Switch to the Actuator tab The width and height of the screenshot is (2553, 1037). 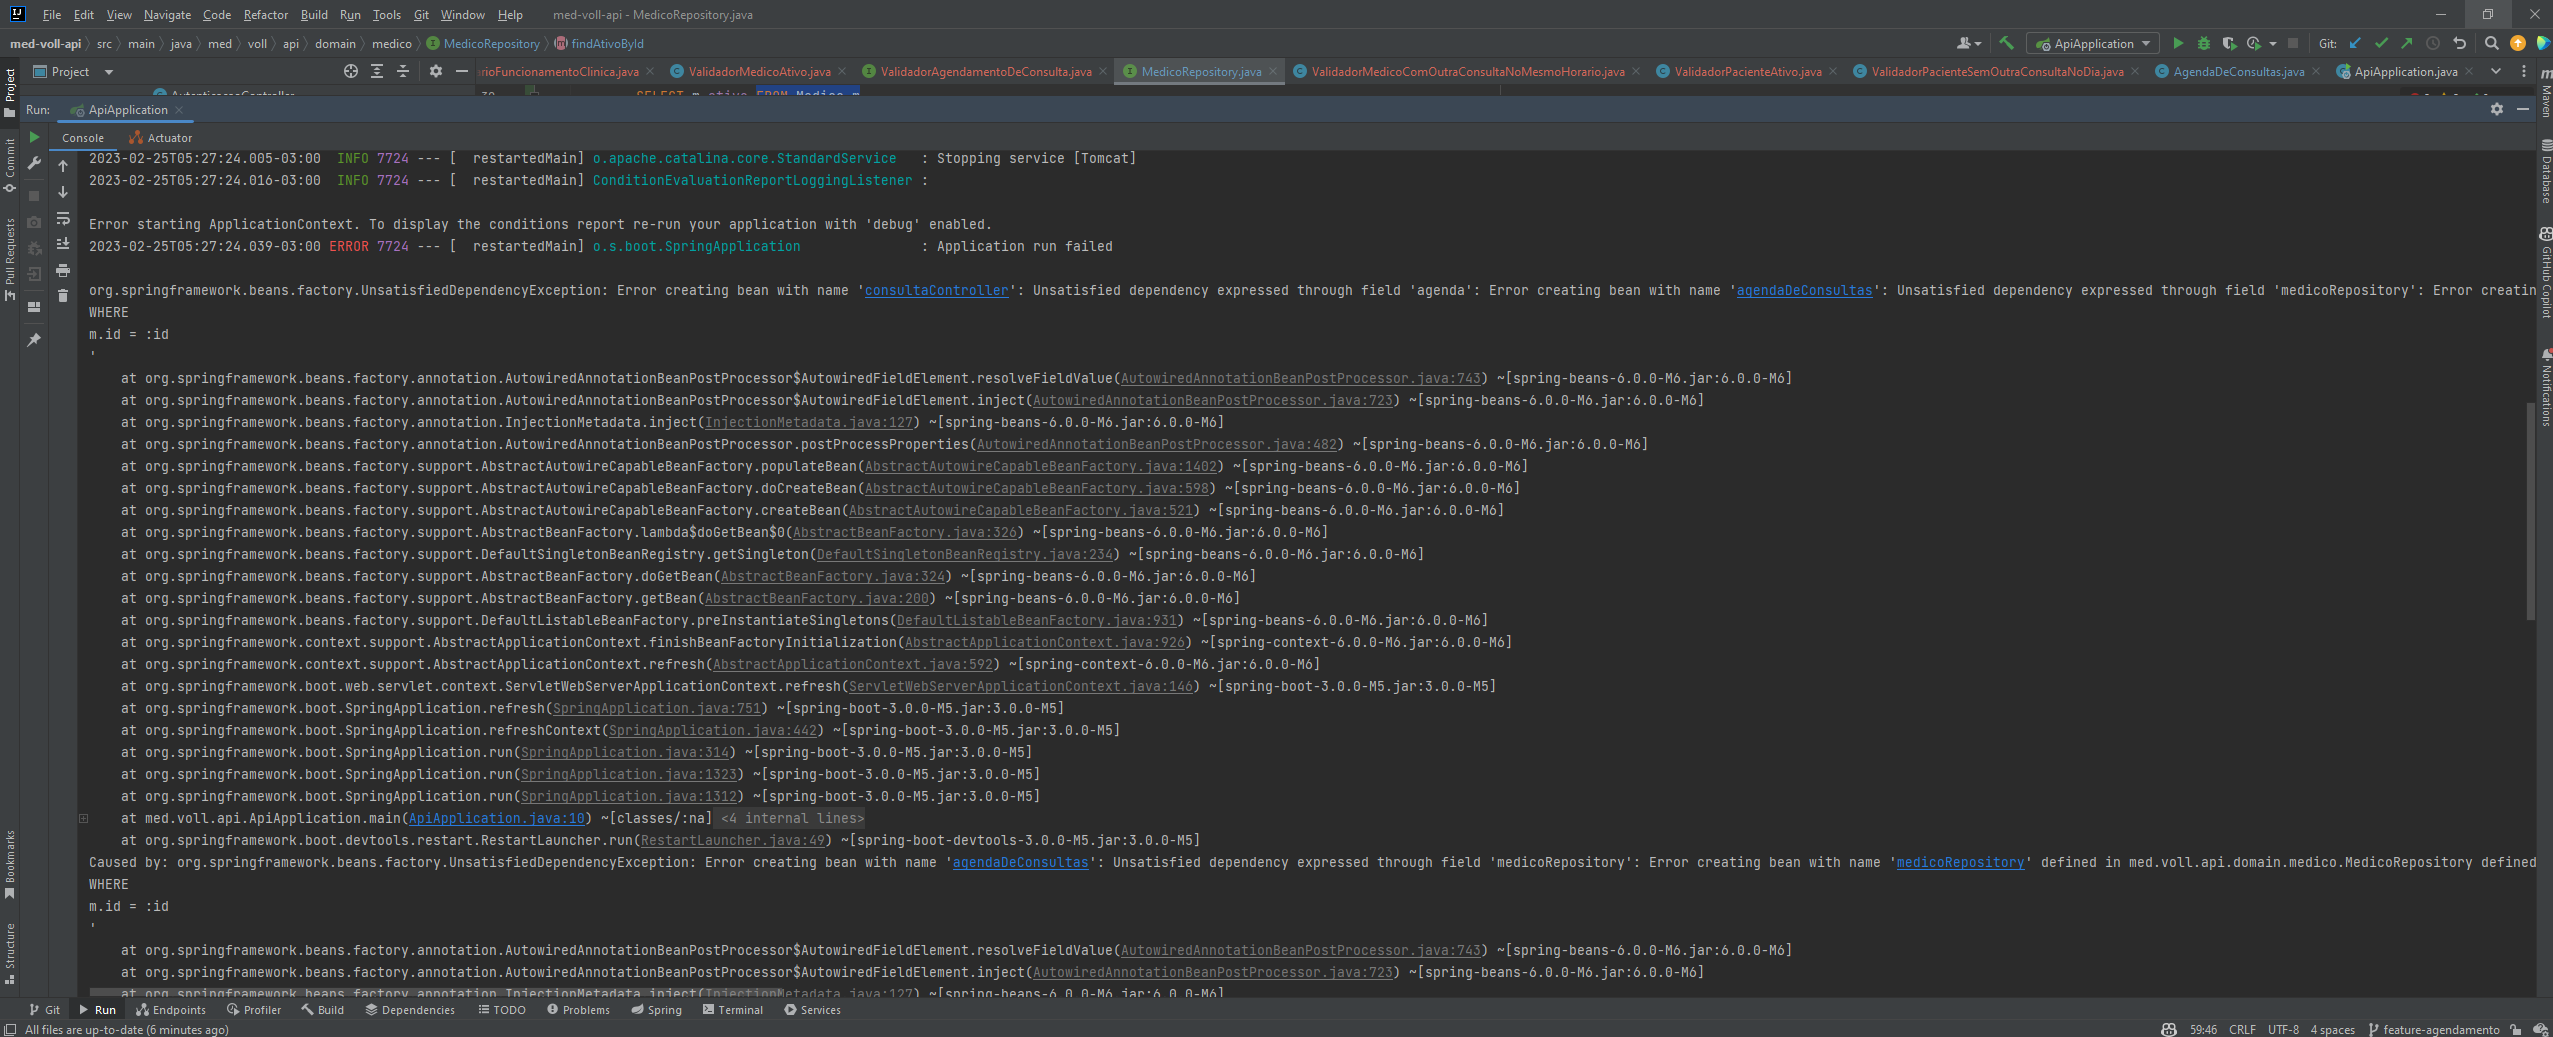[160, 138]
